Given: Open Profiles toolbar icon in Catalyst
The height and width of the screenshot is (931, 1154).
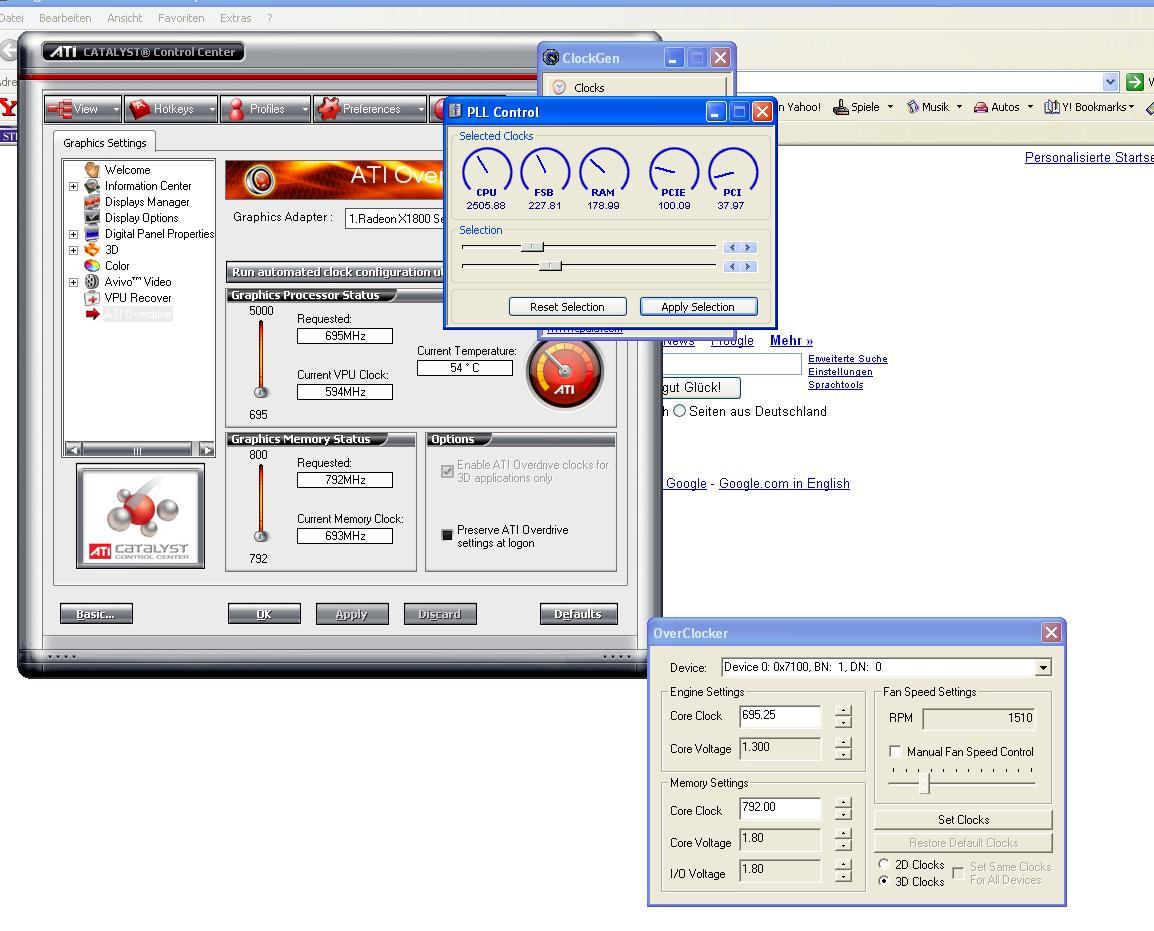Looking at the screenshot, I should [x=236, y=109].
